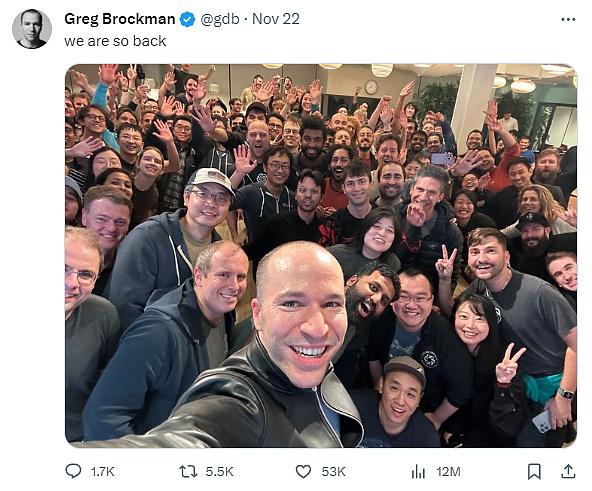This screenshot has width=592, height=491.
Task: Click the 12M views count
Action: pos(449,472)
